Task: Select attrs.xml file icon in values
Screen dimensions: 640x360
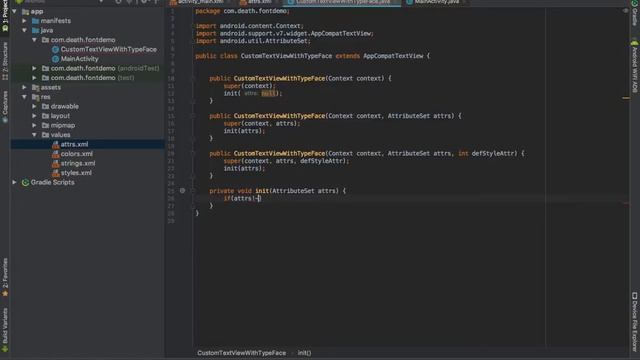Action: [x=56, y=144]
